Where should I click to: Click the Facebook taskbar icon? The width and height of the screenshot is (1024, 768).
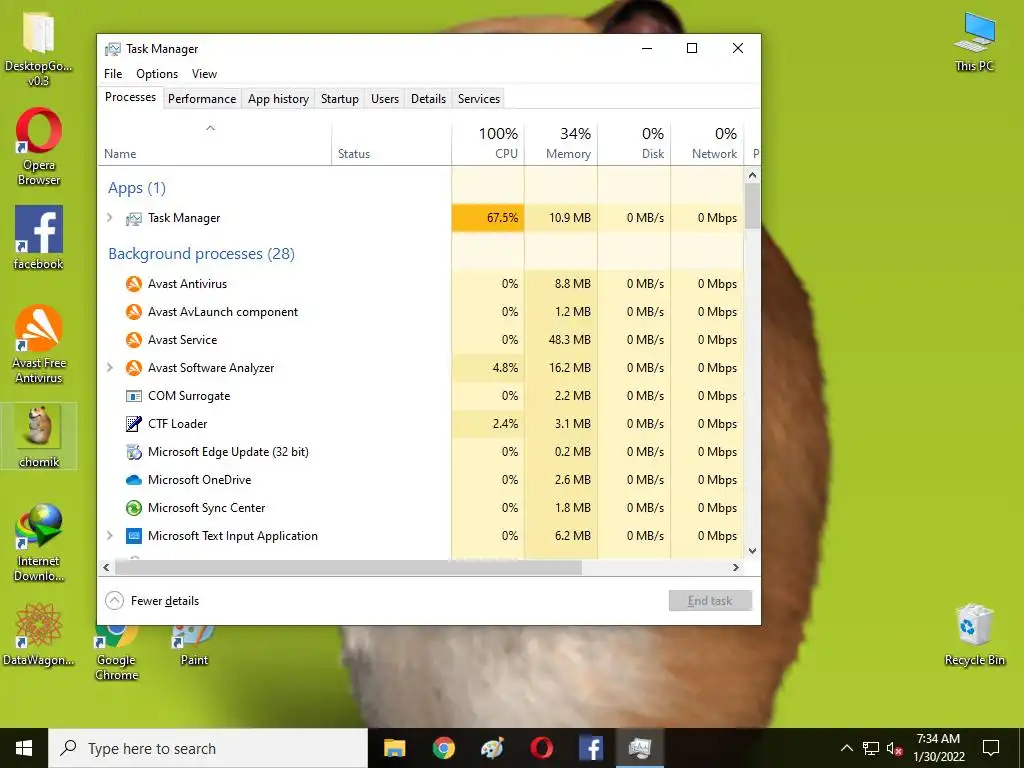pos(591,748)
